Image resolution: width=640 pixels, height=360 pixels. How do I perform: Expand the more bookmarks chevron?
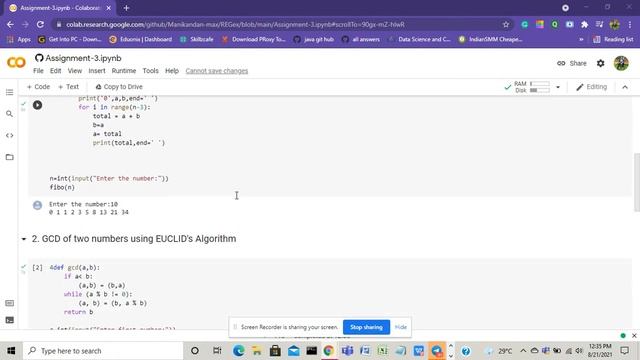pos(581,40)
